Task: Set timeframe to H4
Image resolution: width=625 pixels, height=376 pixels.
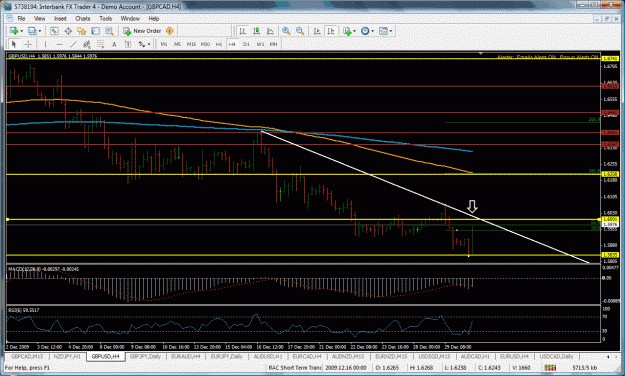Action: pos(232,44)
